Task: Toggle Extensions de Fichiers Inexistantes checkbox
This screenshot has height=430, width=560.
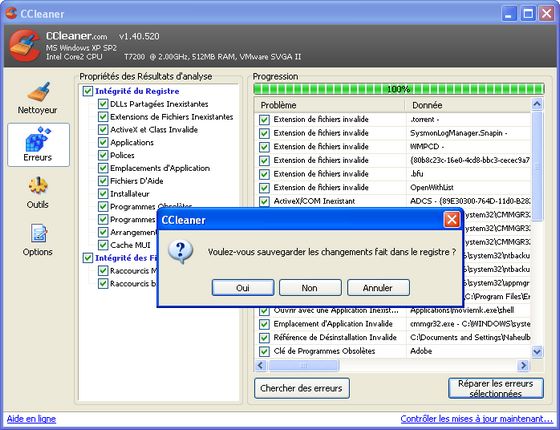Action: coord(103,117)
